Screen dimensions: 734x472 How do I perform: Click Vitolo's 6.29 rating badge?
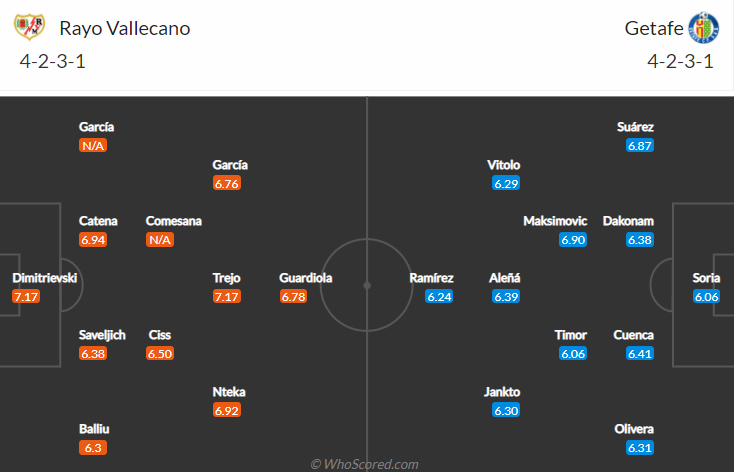[506, 183]
